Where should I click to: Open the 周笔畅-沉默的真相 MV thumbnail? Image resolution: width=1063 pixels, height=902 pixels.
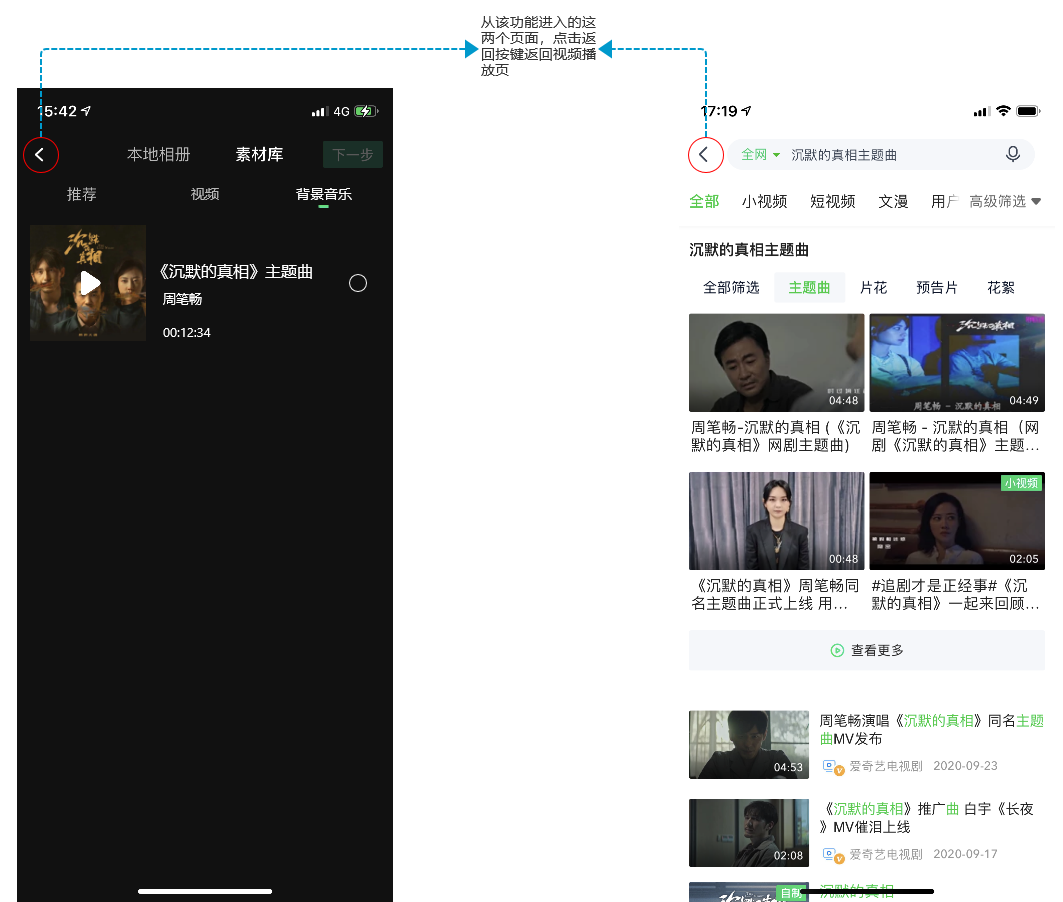[x=776, y=362]
